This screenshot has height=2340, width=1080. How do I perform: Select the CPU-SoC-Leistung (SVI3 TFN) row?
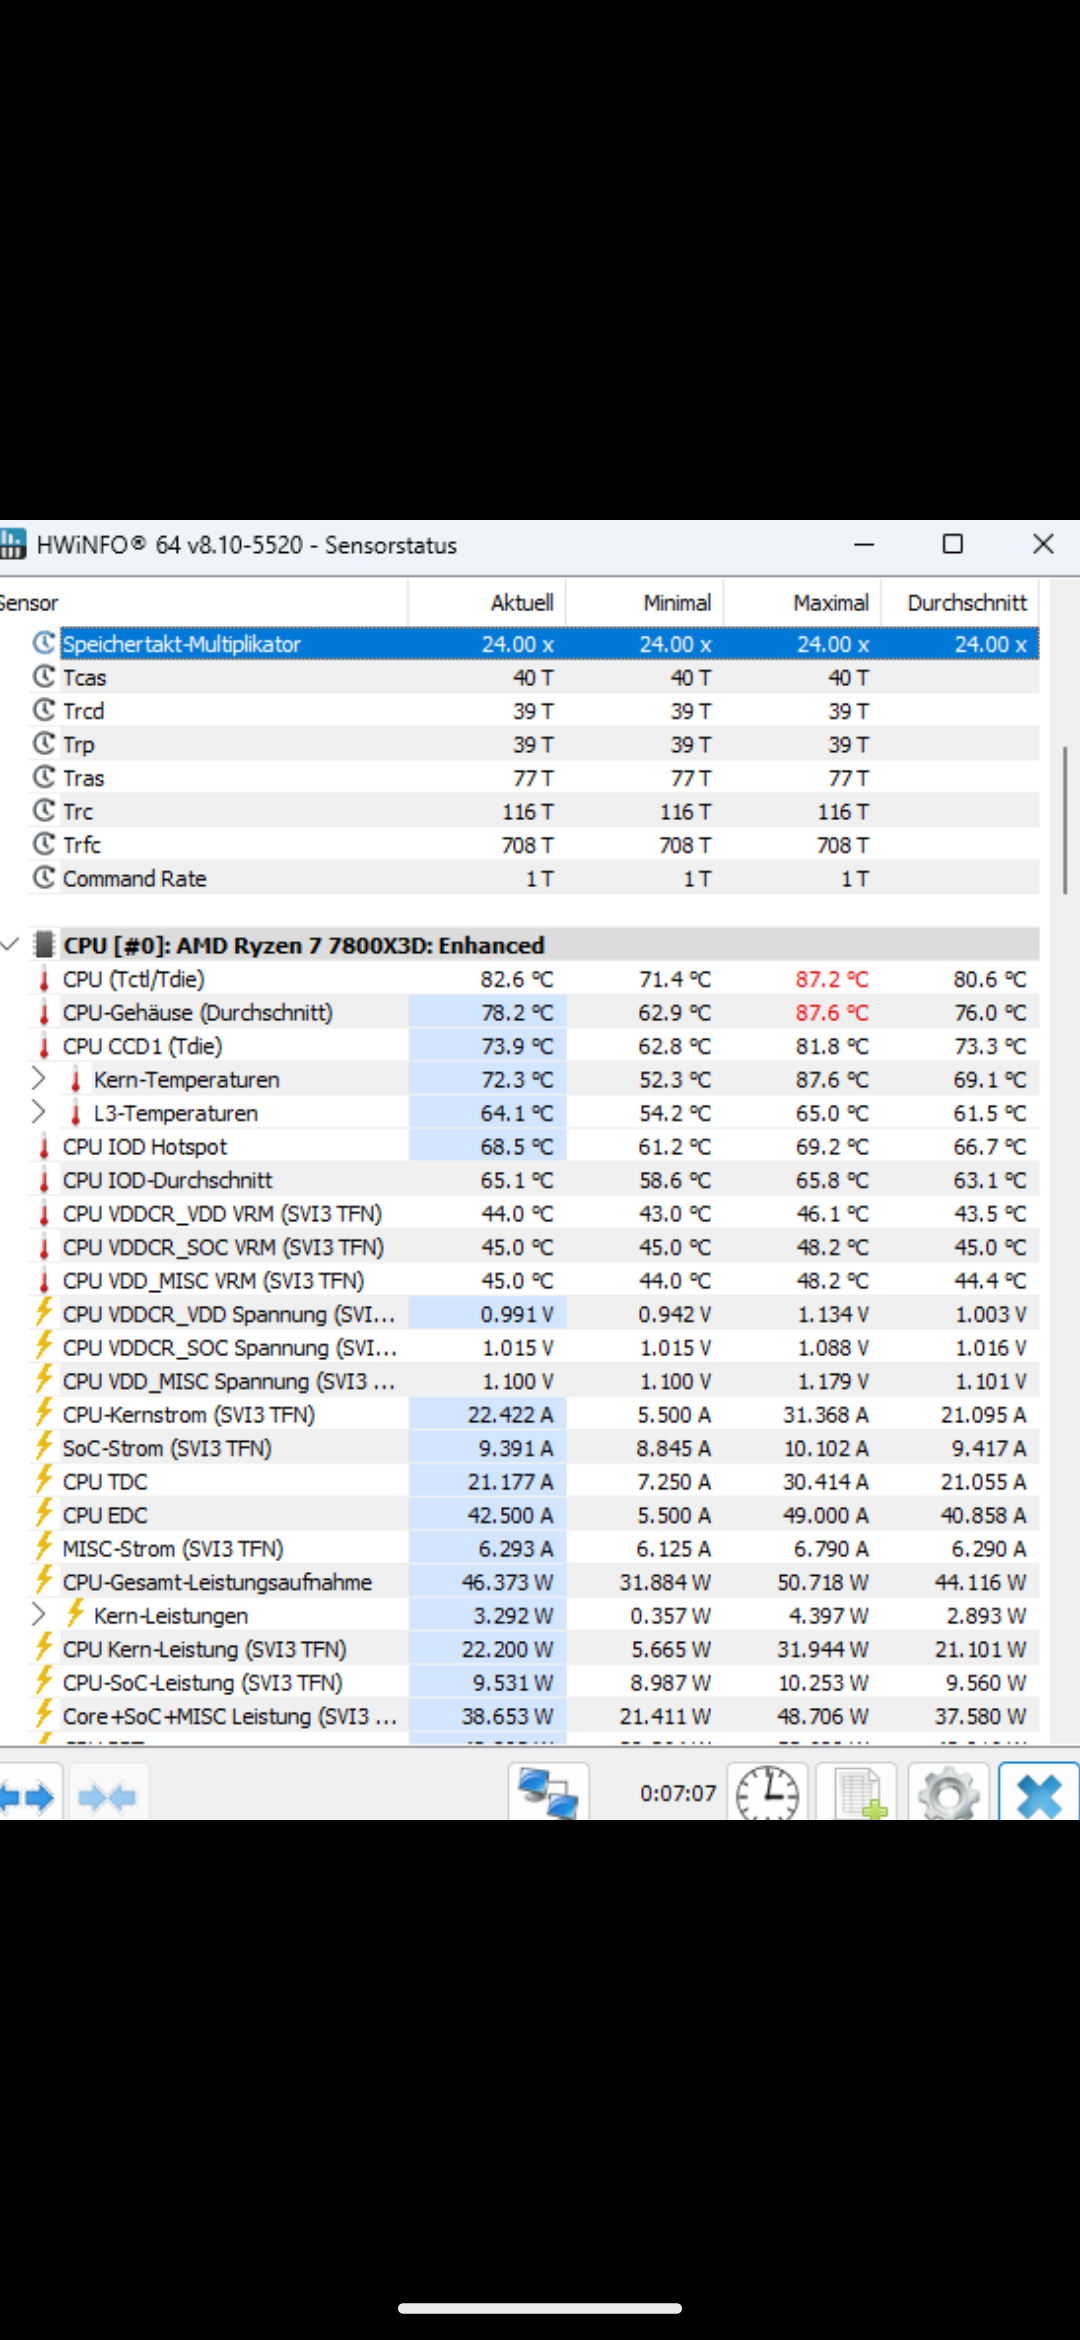pyautogui.click(x=534, y=1682)
